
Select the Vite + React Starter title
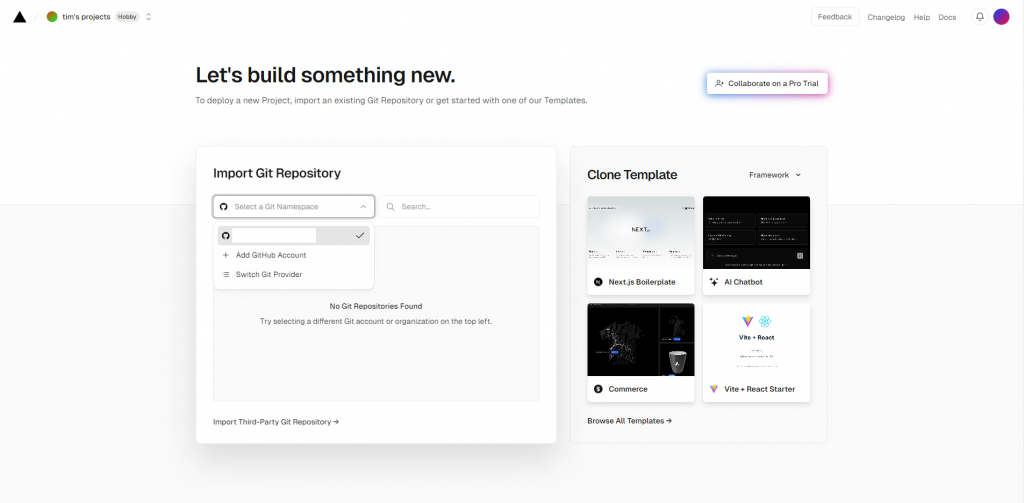[760, 389]
